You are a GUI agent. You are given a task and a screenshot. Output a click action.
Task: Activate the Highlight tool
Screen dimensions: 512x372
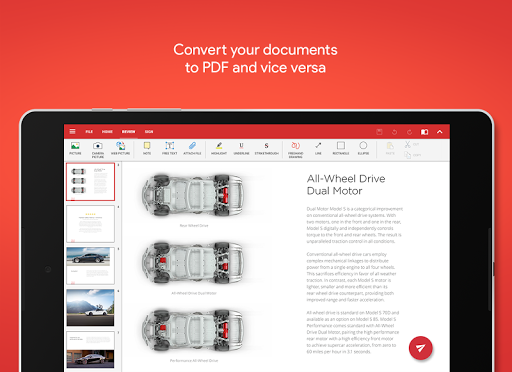click(219, 148)
